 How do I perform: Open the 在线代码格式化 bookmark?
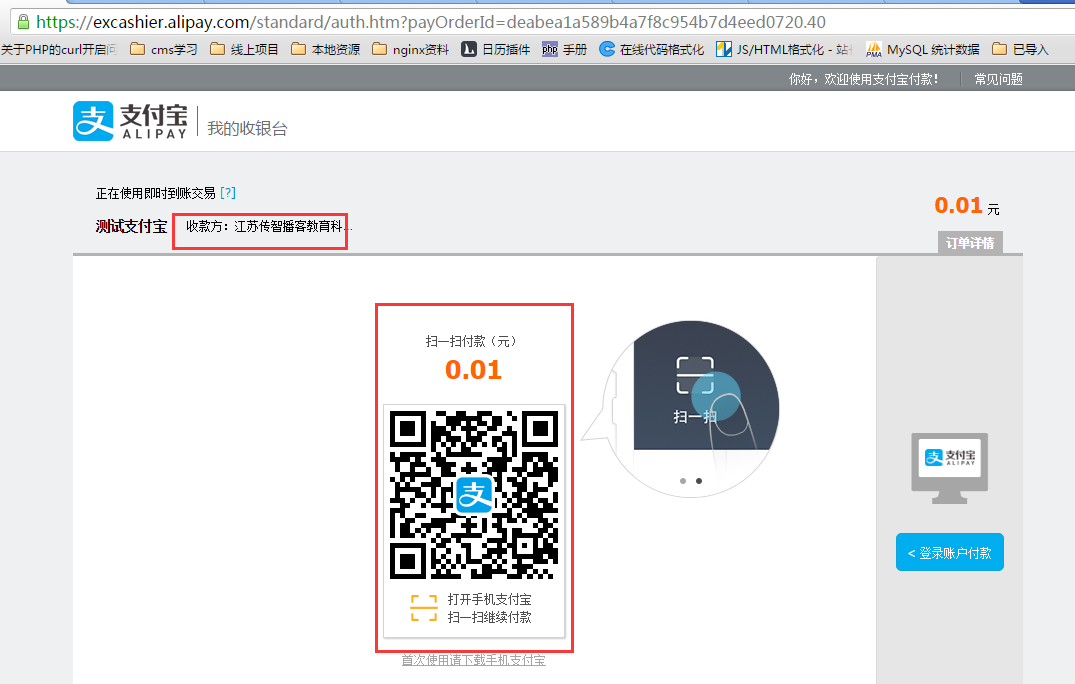[651, 49]
